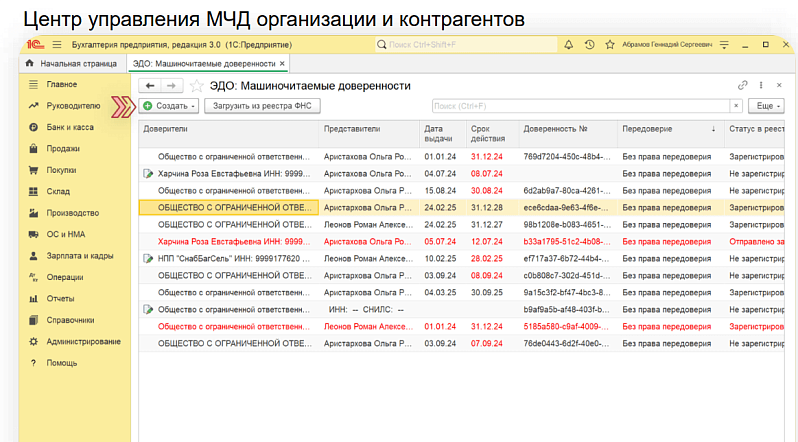
Task: Open Главное section in sidebar
Action: click(62, 85)
